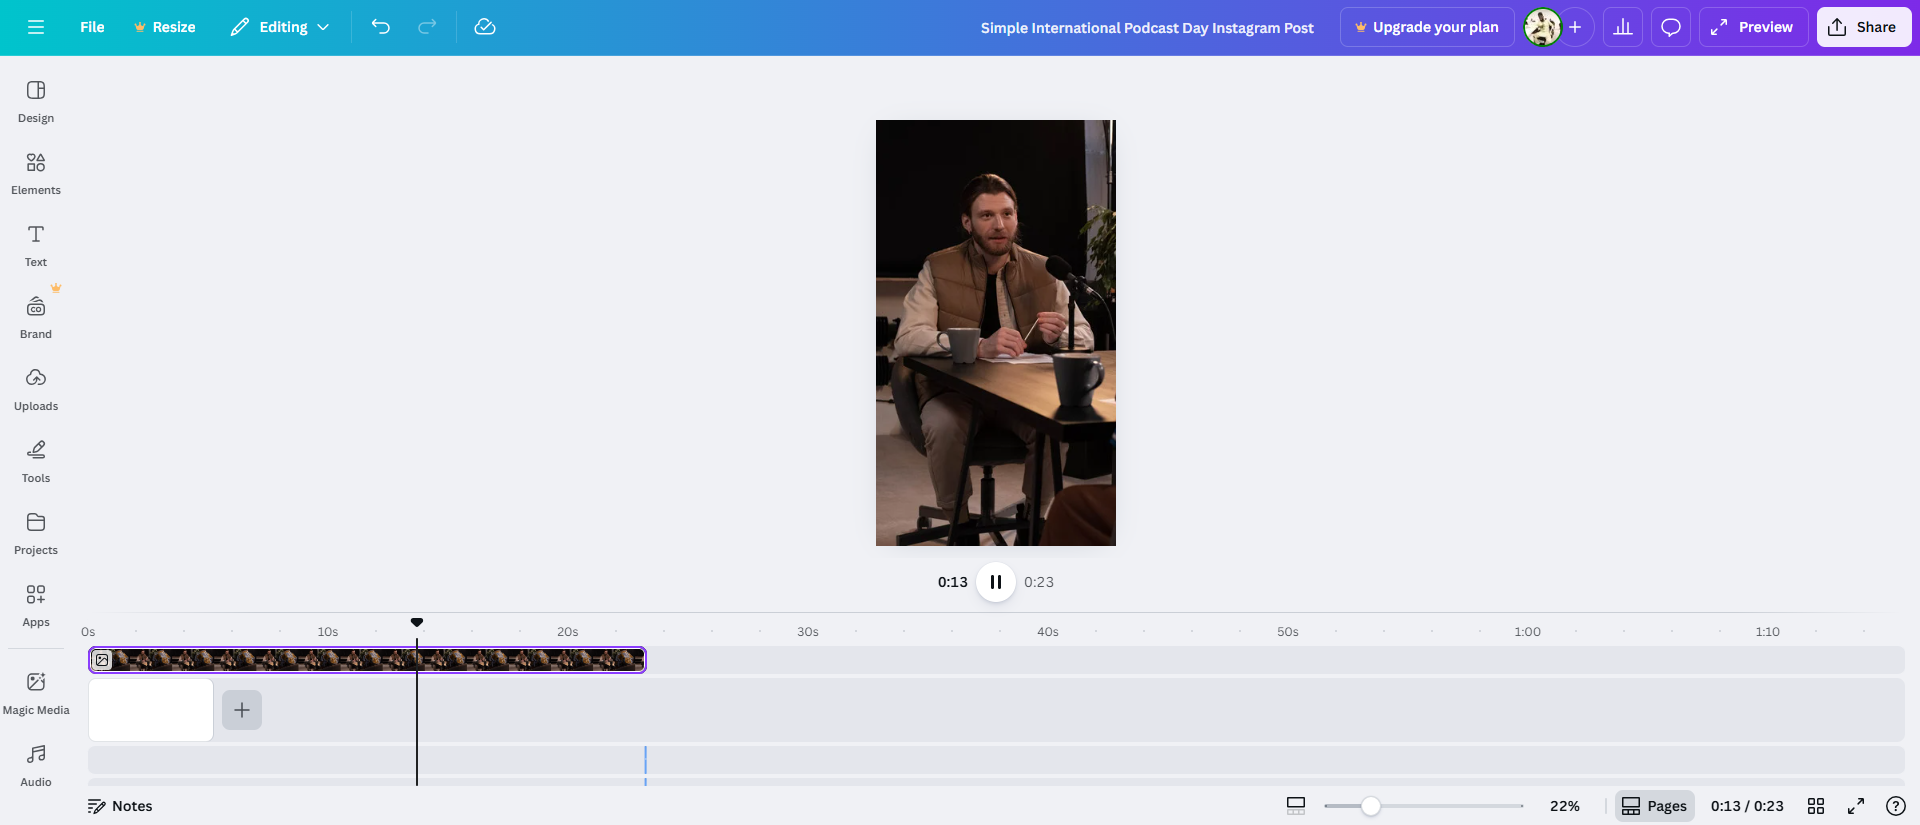Click the 20s mark on the ruler
1920x825 pixels.
tap(568, 632)
